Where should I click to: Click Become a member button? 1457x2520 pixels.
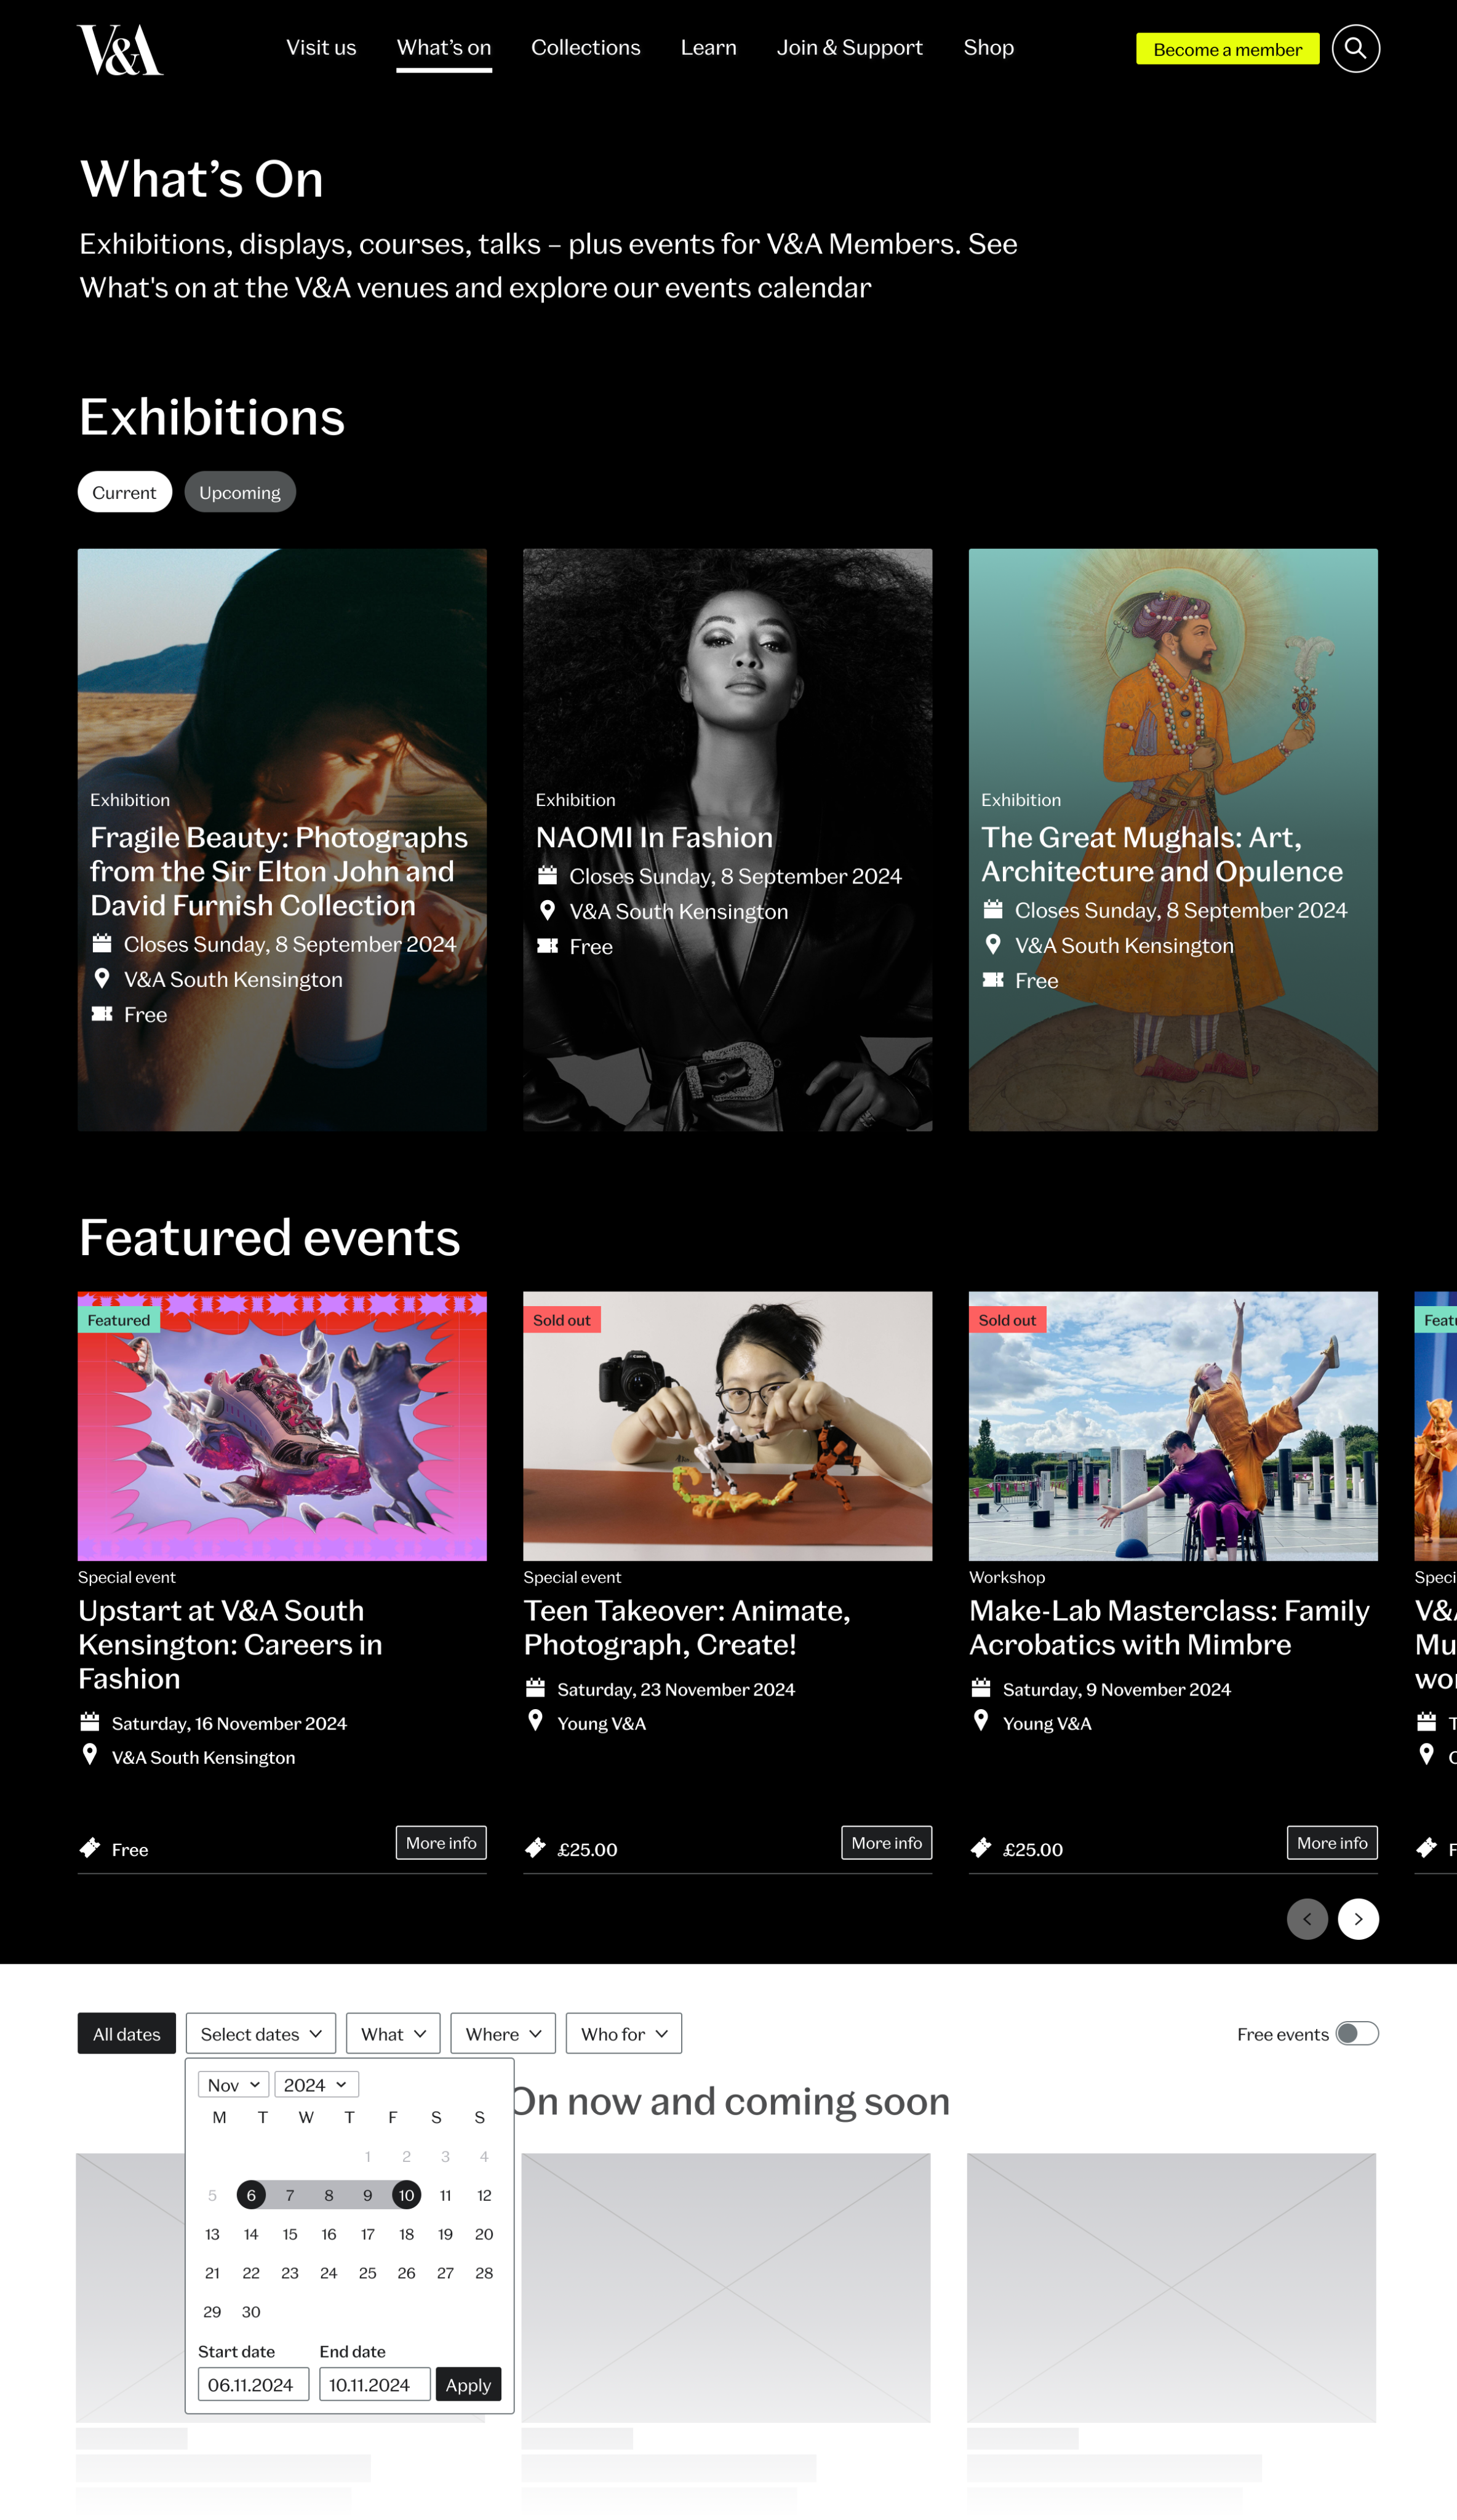[1227, 49]
